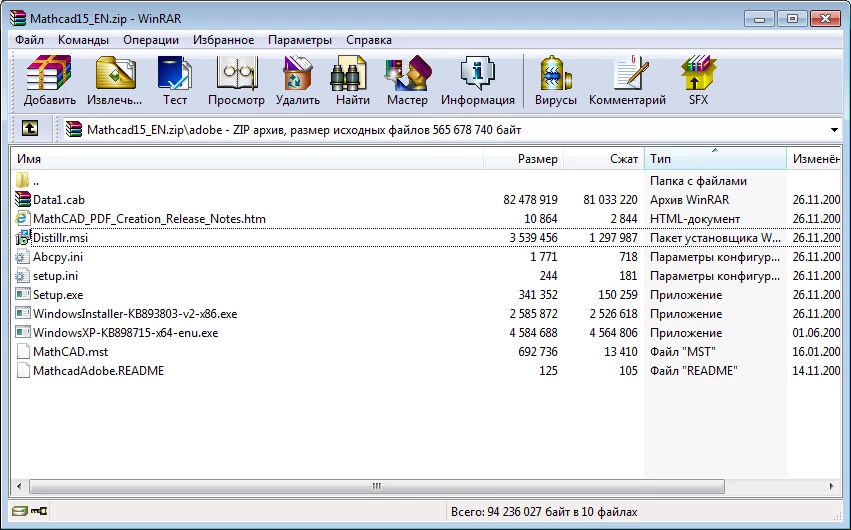Sort by the Размер column header
Image resolution: width=851 pixels, height=530 pixels.
(x=523, y=158)
